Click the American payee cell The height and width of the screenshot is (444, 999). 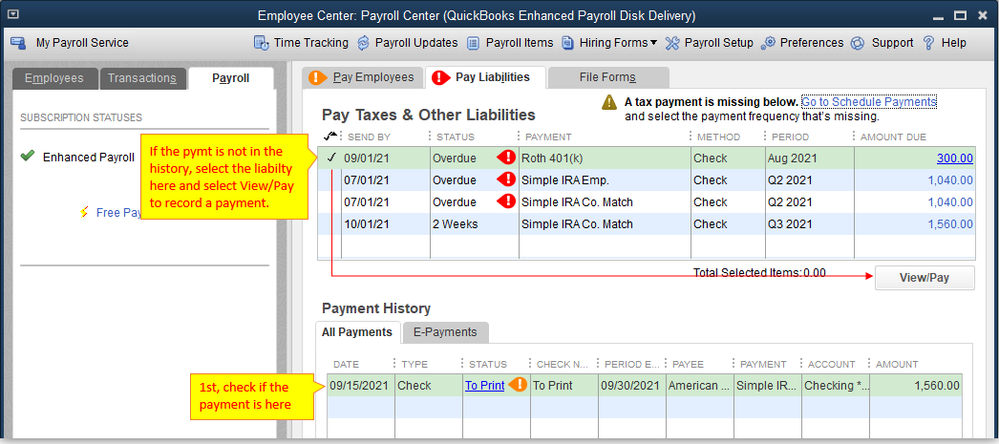(700, 385)
